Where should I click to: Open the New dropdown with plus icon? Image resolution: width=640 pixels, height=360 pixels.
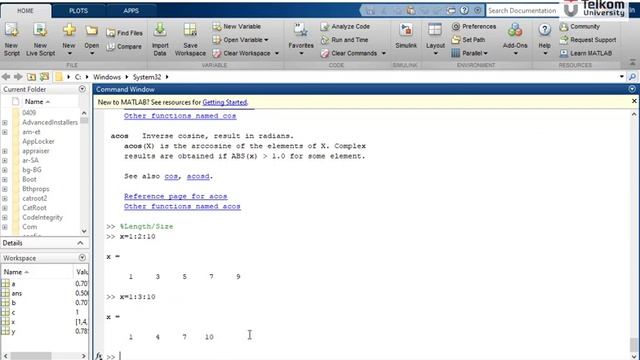69,39
